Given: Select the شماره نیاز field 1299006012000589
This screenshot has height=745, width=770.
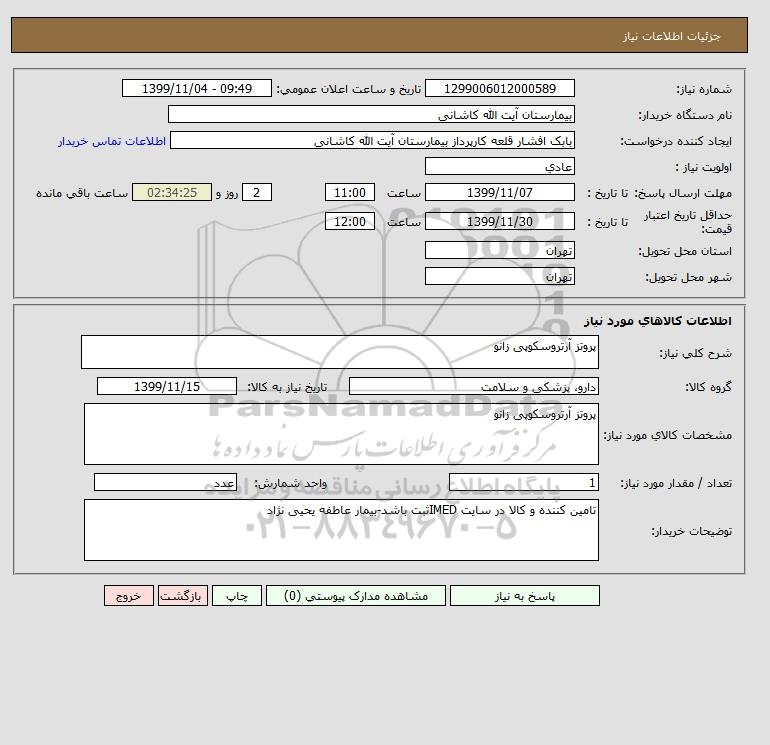Looking at the screenshot, I should point(499,88).
